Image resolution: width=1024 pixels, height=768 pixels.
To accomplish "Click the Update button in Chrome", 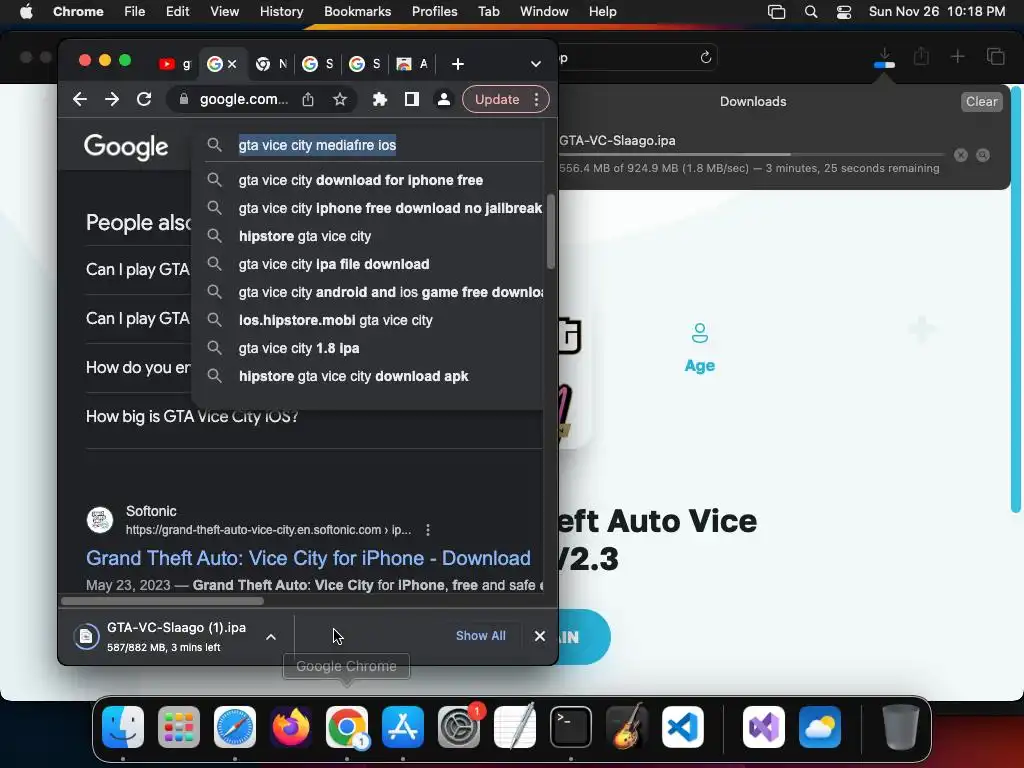I will click(x=497, y=99).
